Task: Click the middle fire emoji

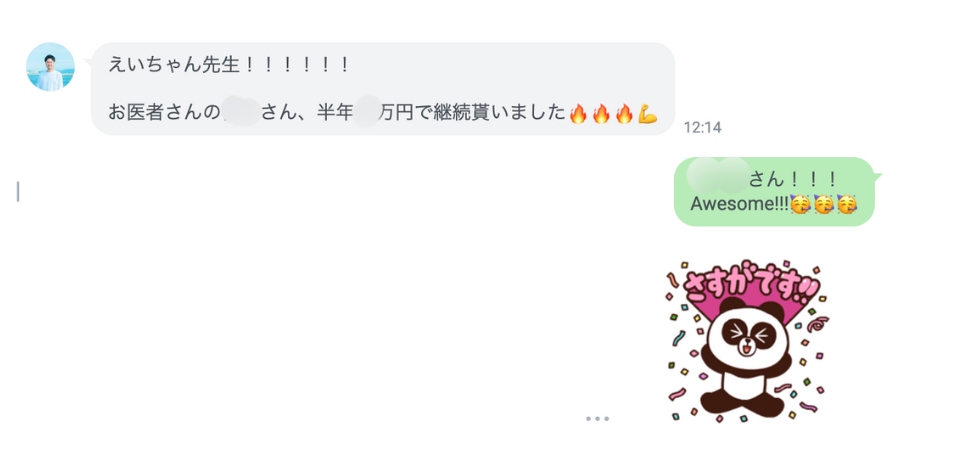Action: [x=601, y=113]
